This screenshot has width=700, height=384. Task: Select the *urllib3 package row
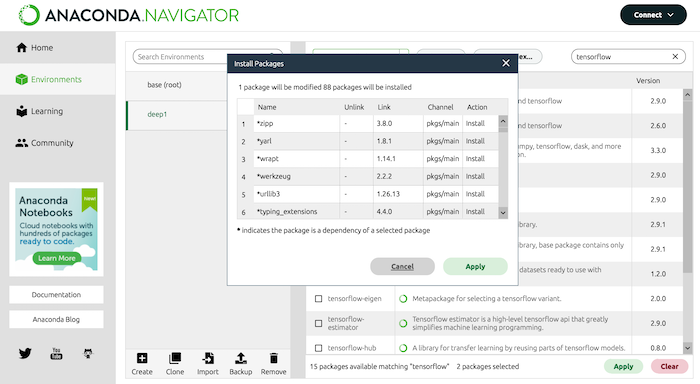click(368, 194)
